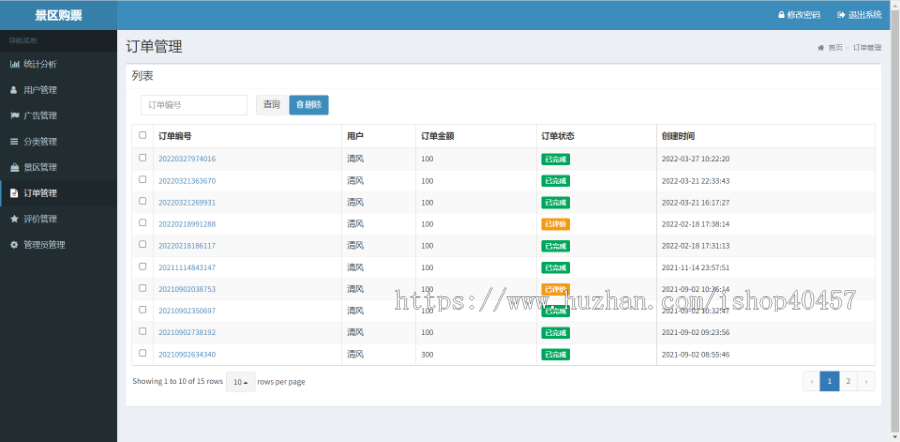Screen dimensions: 900x442
Task: Click orange 已评价 badge for order 20220218991288
Action: click(556, 224)
